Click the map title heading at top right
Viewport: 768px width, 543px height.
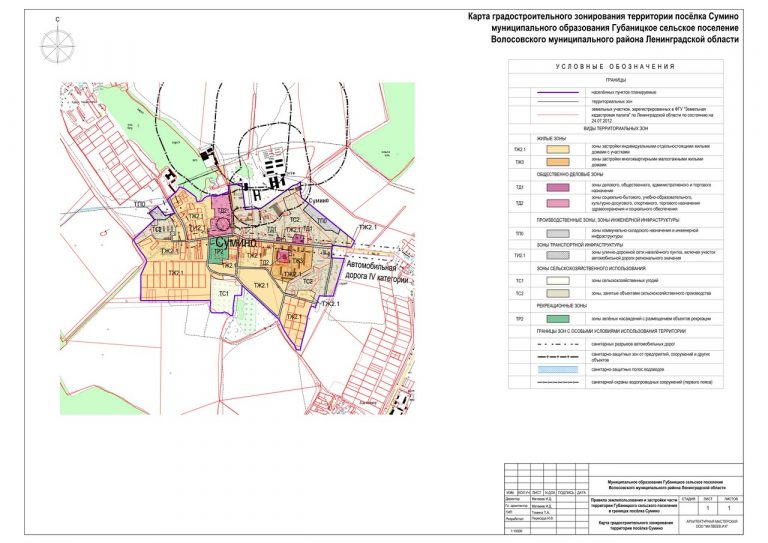pyautogui.click(x=603, y=28)
